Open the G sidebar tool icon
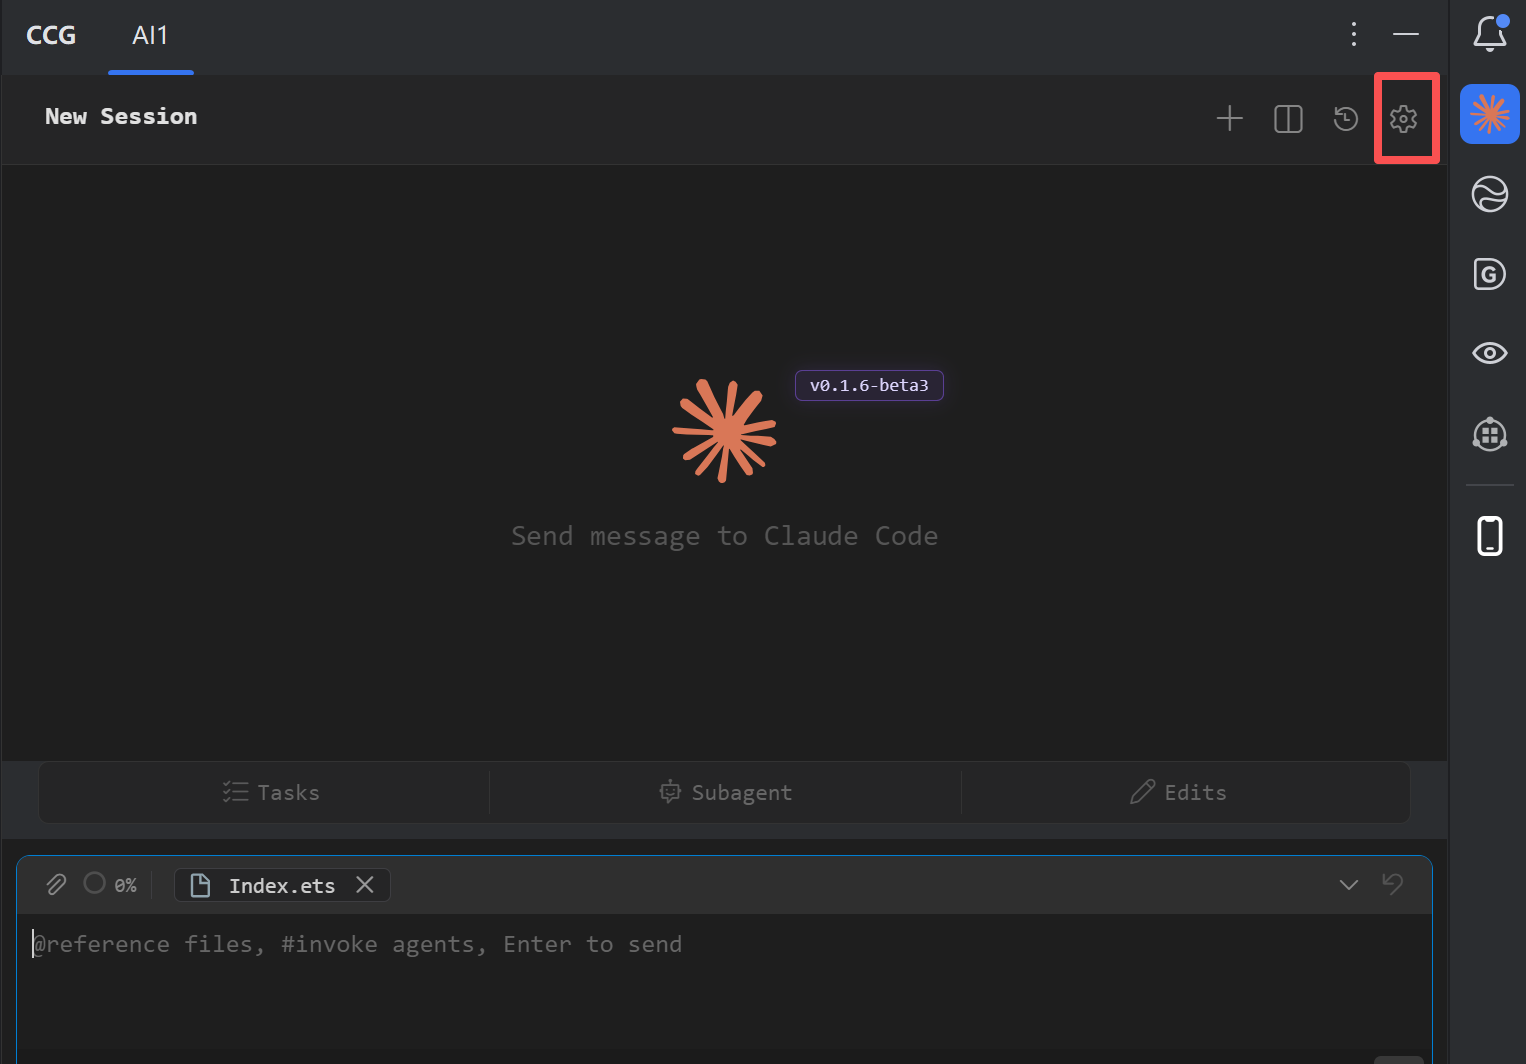The height and width of the screenshot is (1064, 1526). [1490, 274]
